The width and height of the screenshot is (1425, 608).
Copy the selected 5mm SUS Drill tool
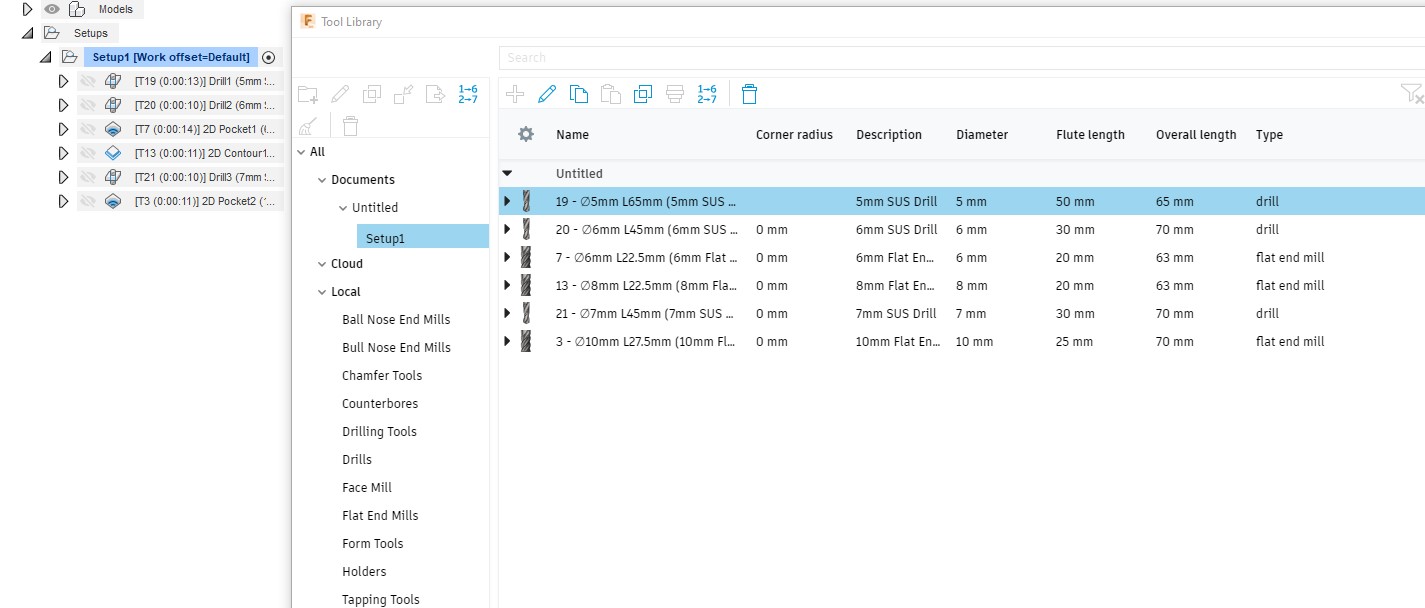pos(579,93)
